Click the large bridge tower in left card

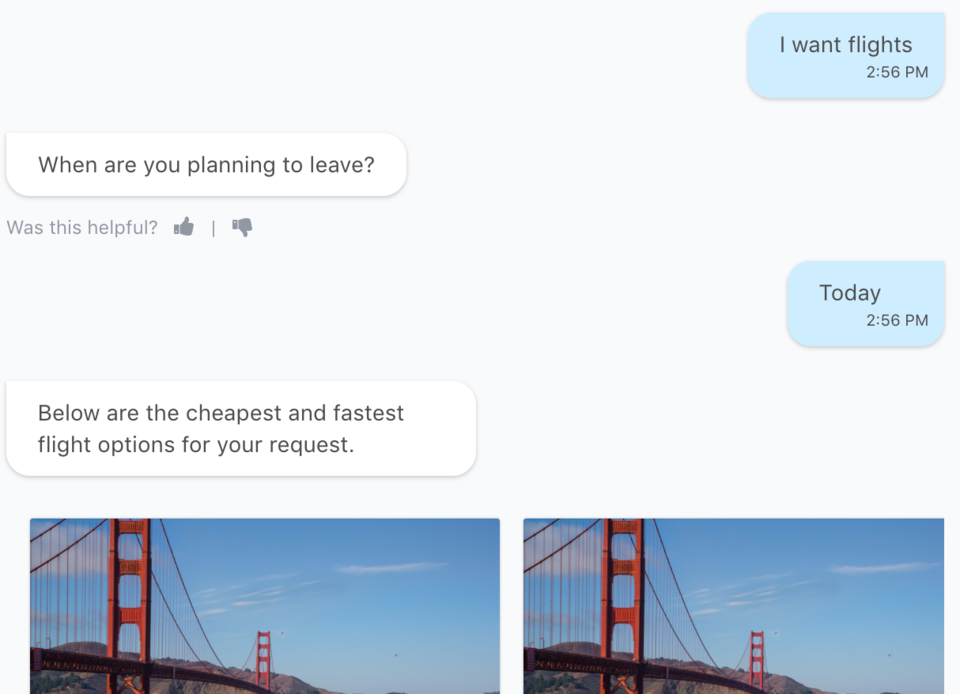[x=129, y=606]
